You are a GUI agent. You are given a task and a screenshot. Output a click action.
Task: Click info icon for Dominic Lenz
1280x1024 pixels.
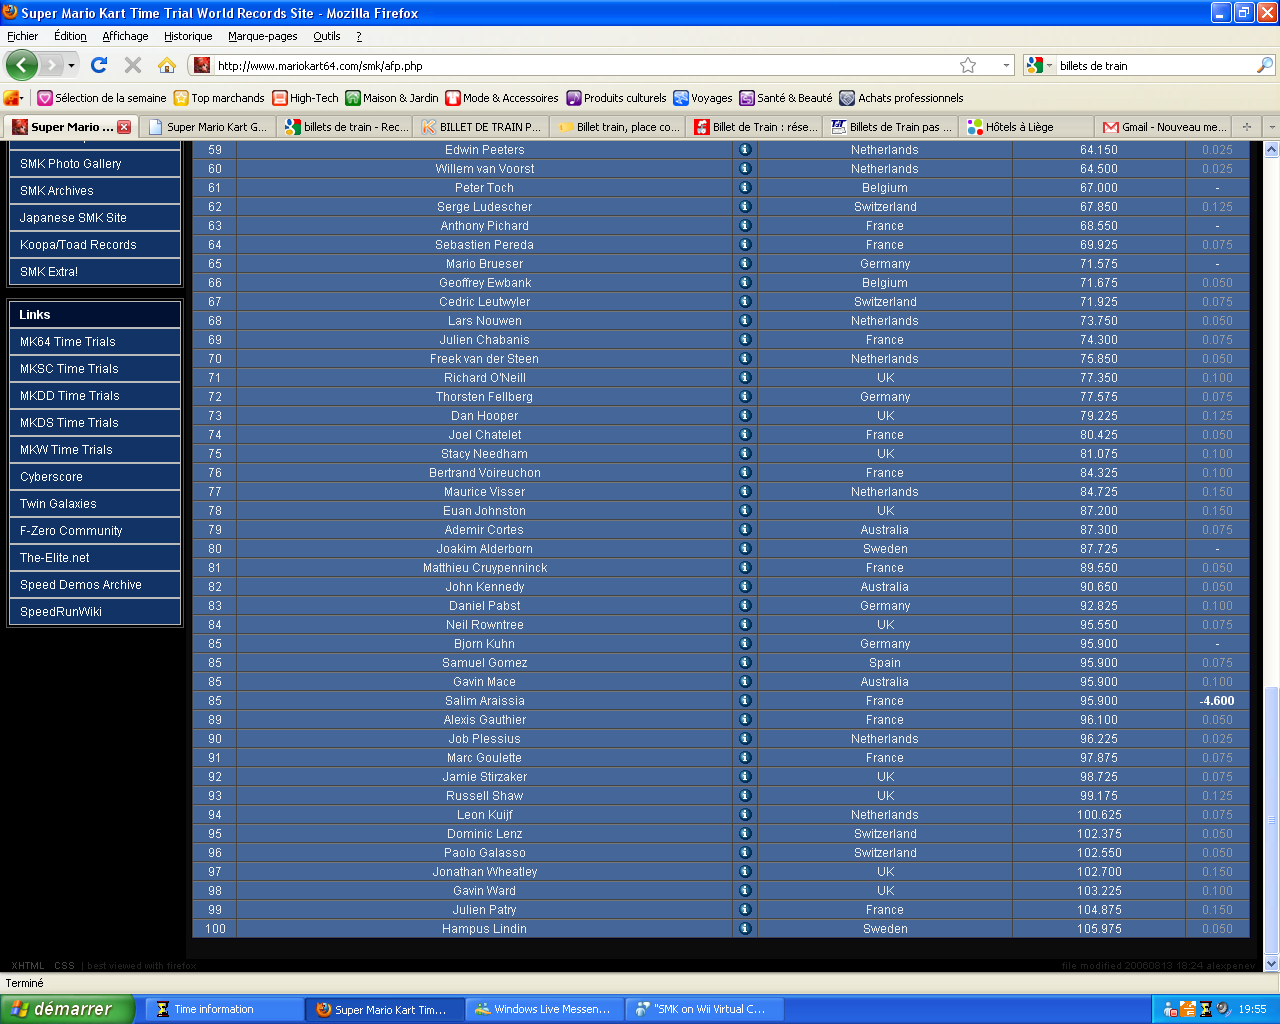tap(745, 834)
